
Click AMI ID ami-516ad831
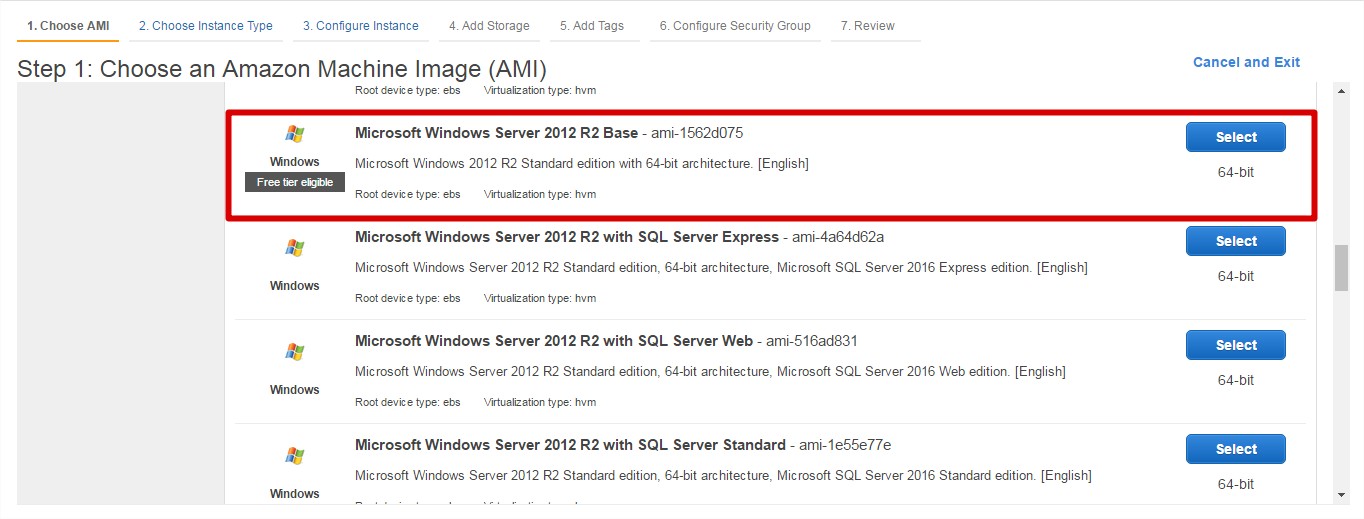pos(812,341)
